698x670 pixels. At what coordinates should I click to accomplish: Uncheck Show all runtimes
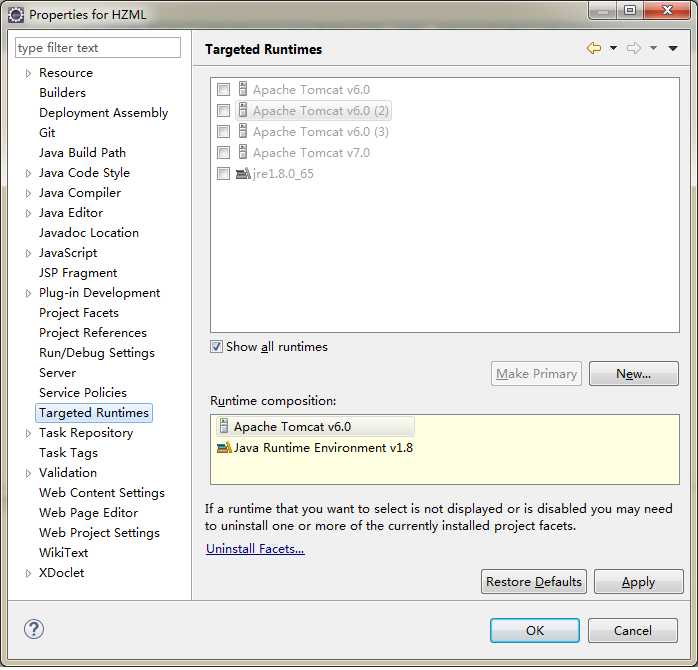(x=216, y=346)
